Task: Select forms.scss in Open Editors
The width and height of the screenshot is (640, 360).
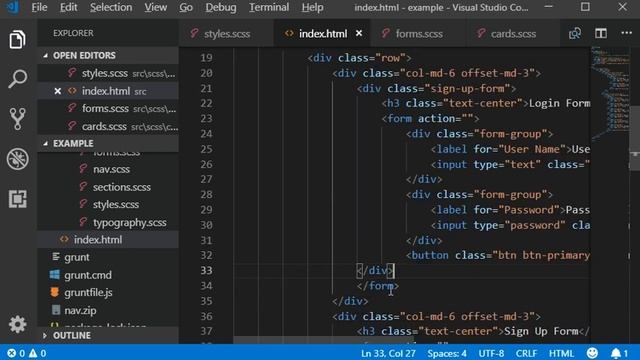Action: (x=108, y=109)
